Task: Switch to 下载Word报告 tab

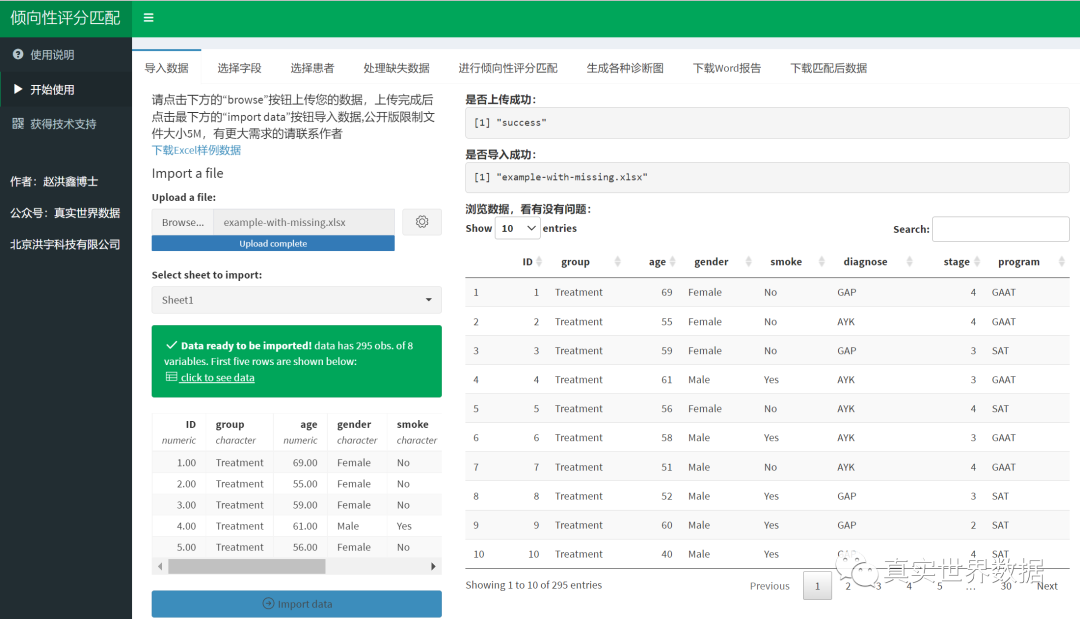Action: coord(727,68)
